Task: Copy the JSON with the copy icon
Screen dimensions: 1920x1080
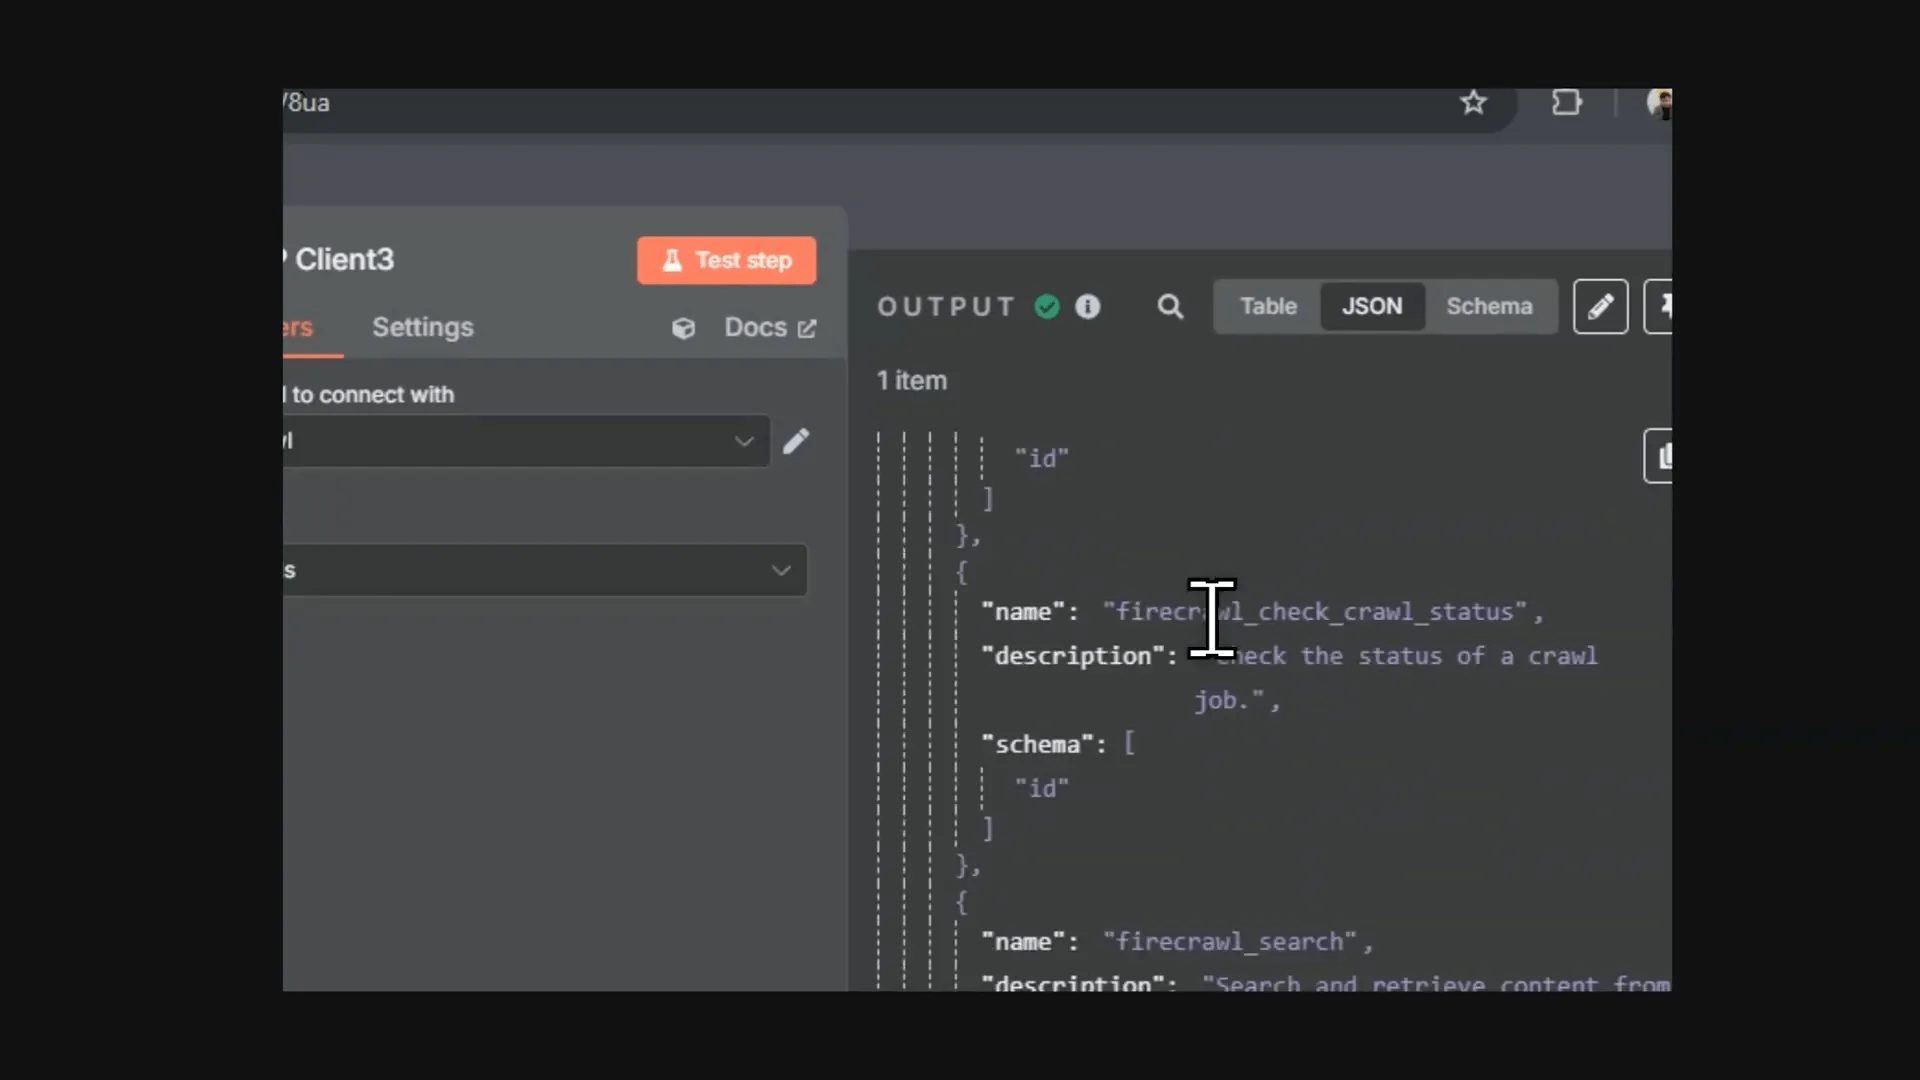Action: tap(1660, 456)
